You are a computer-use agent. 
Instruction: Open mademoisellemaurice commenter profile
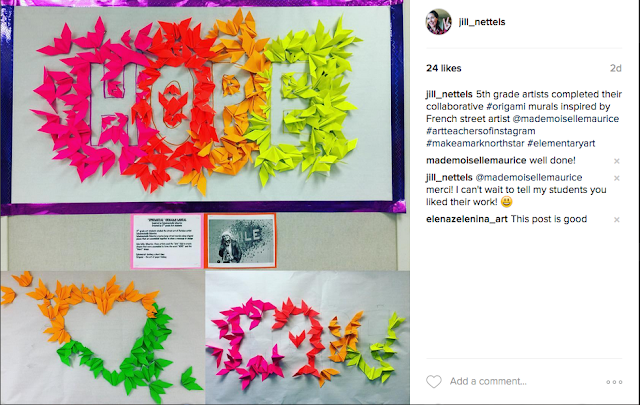[x=476, y=160]
